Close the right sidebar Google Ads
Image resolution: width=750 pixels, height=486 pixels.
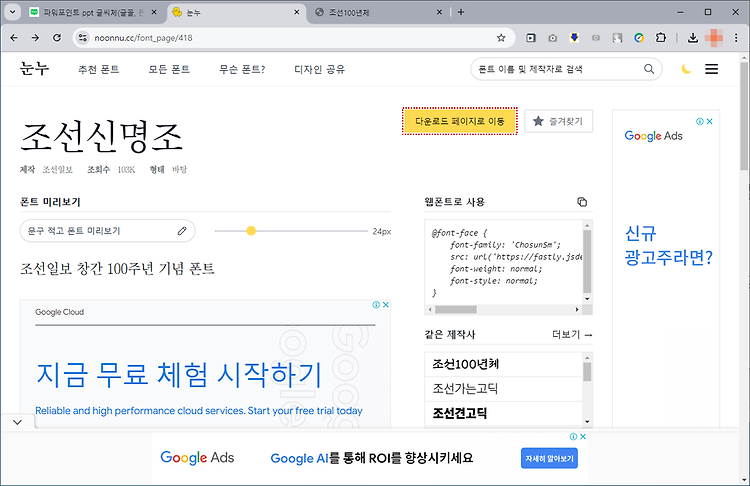(x=709, y=122)
